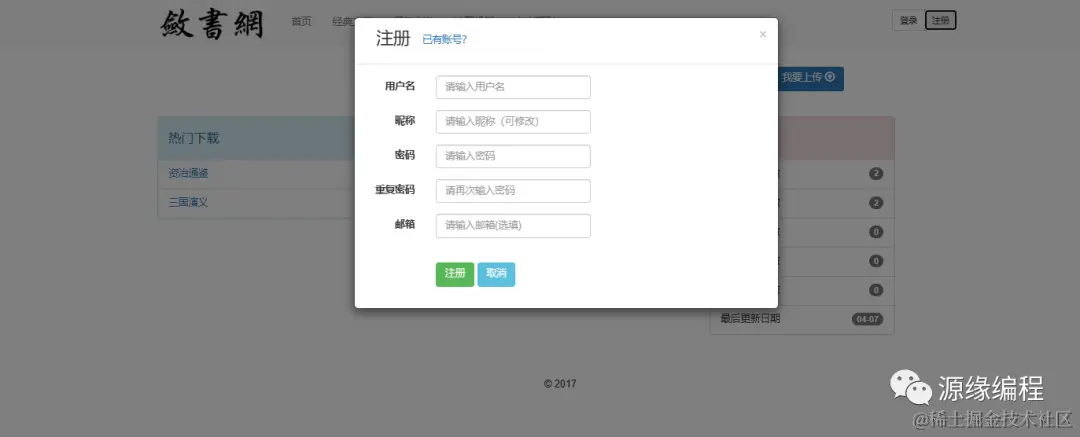Click the 我要上传 upload button

click(x=809, y=78)
